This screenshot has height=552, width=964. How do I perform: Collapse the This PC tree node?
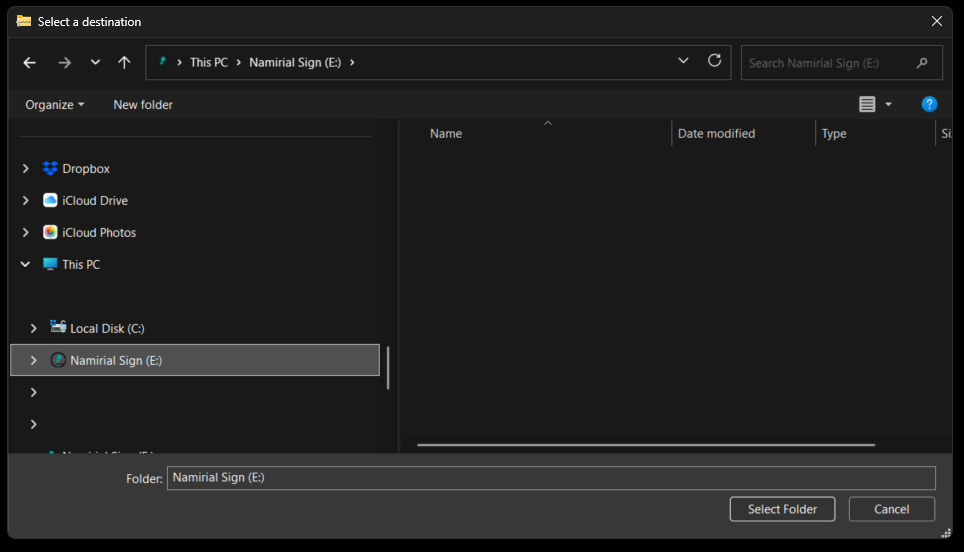26,265
